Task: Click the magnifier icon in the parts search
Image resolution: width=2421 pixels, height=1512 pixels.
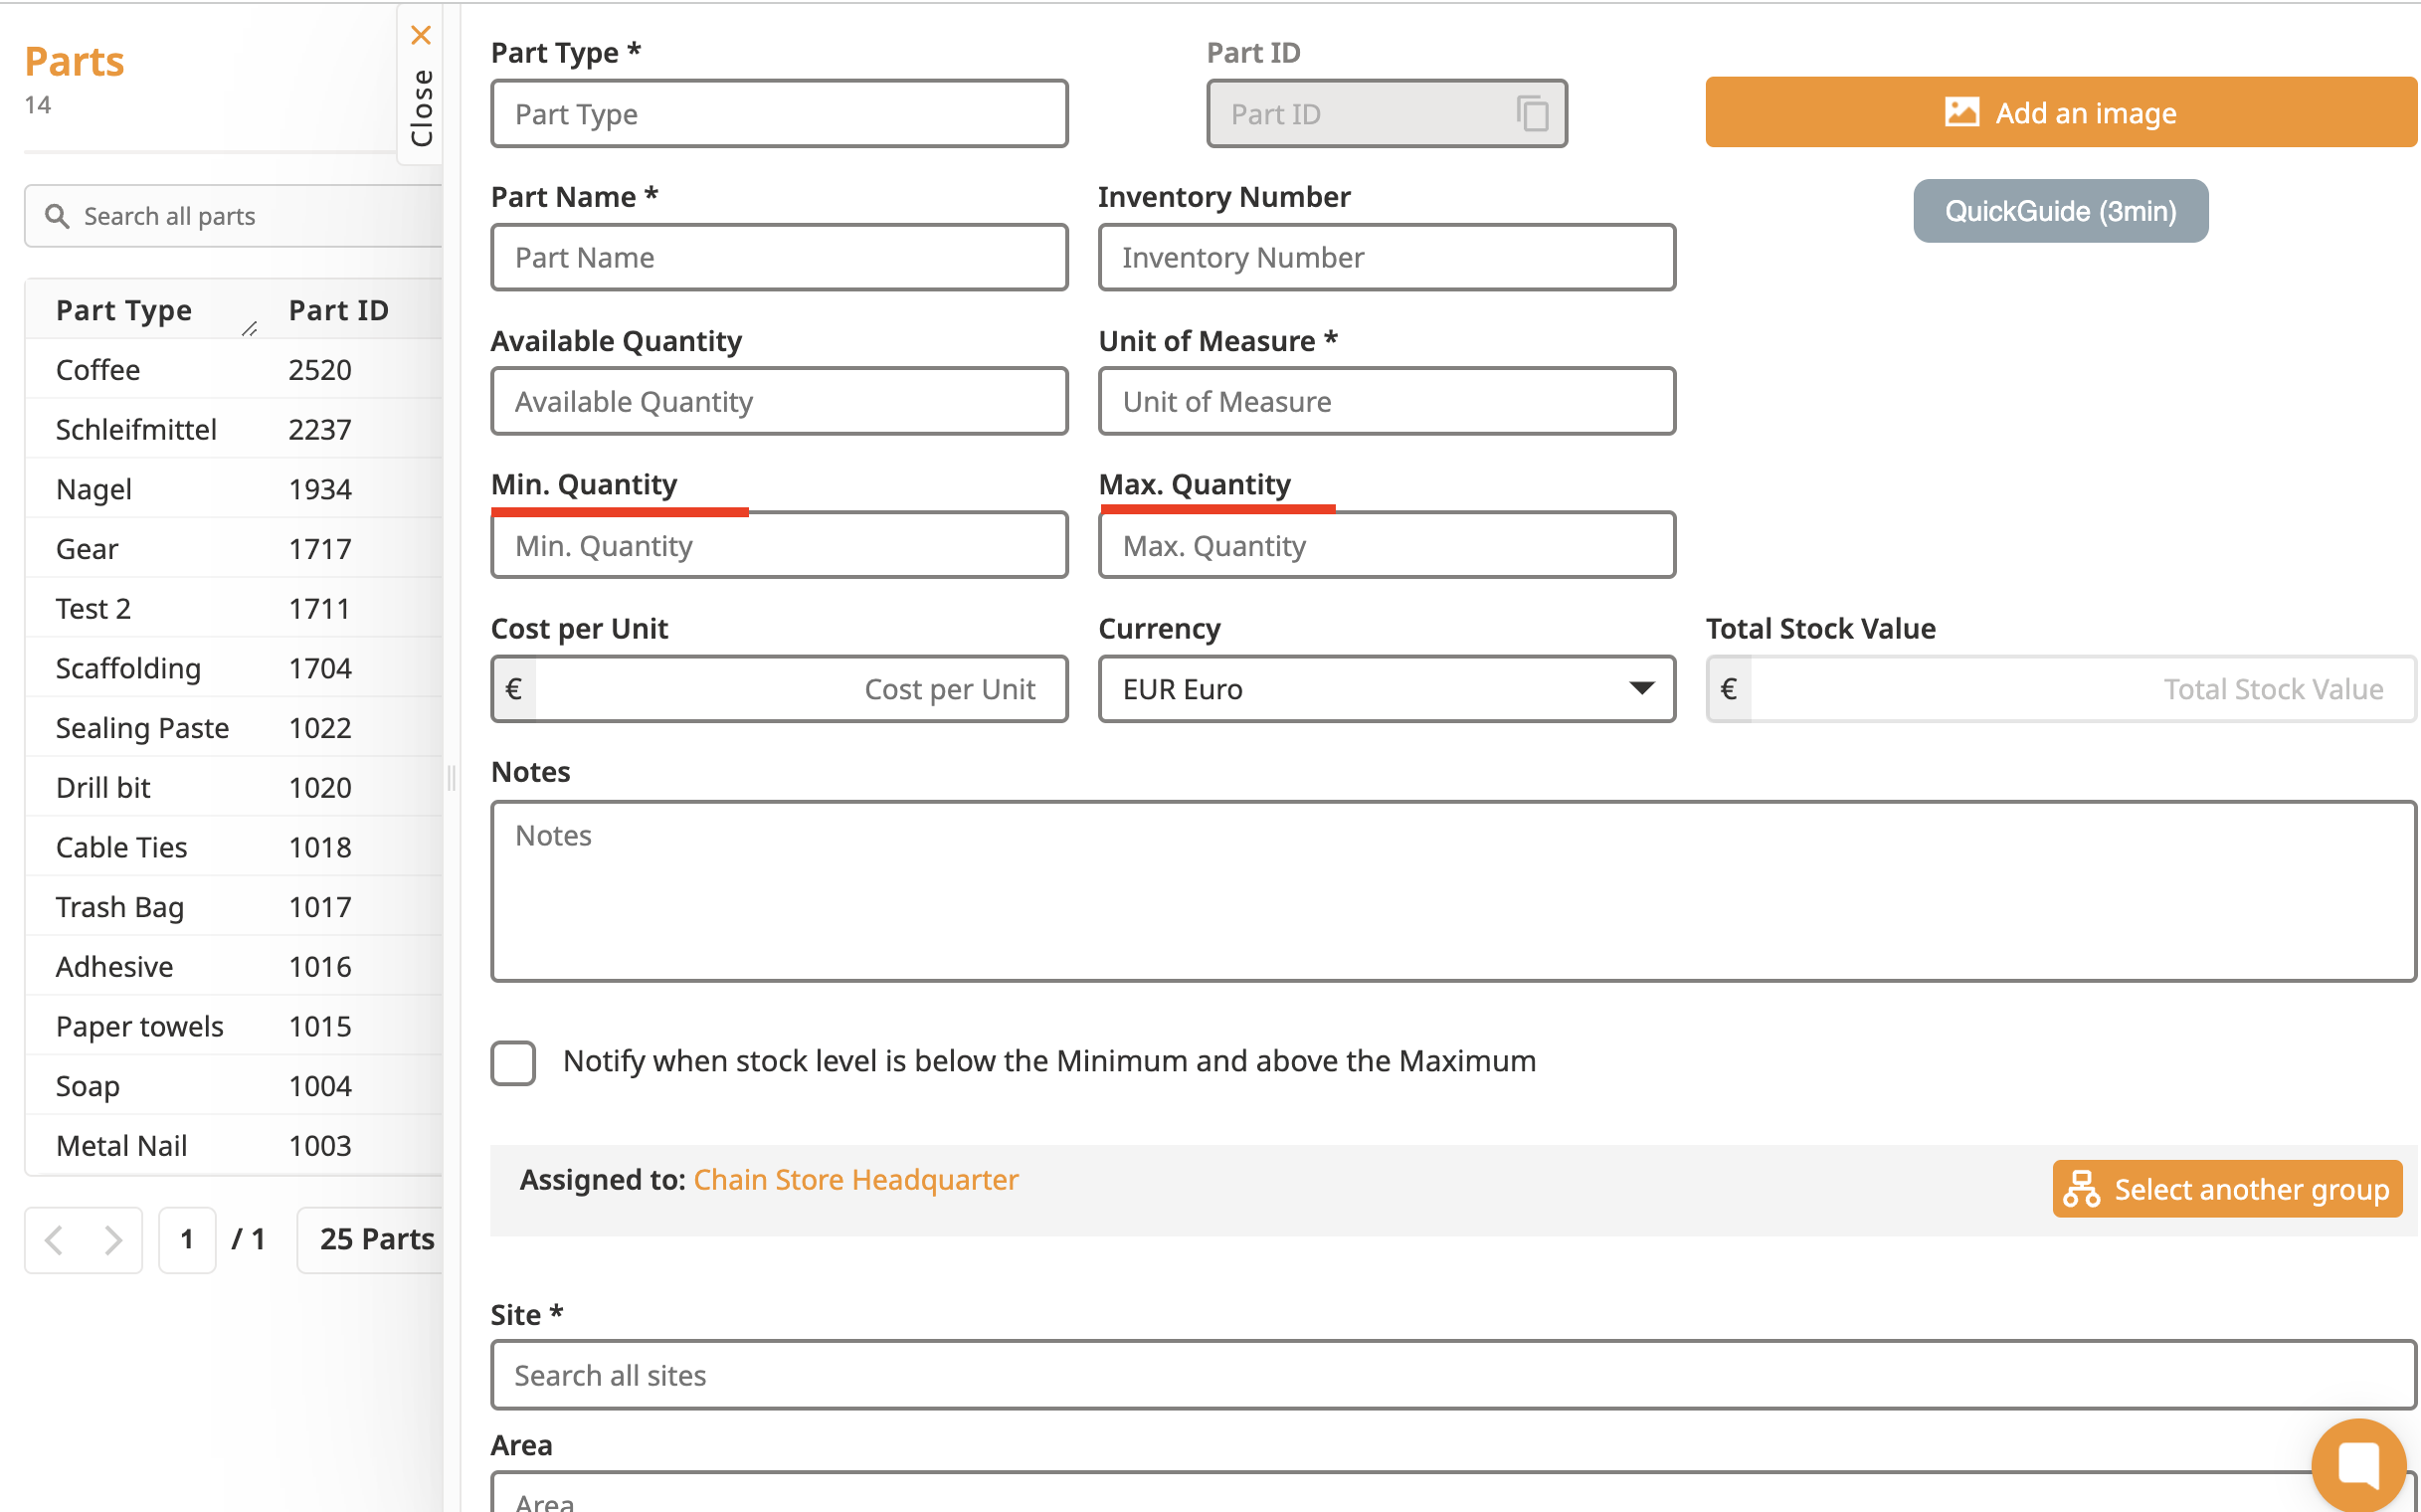Action: tap(57, 216)
